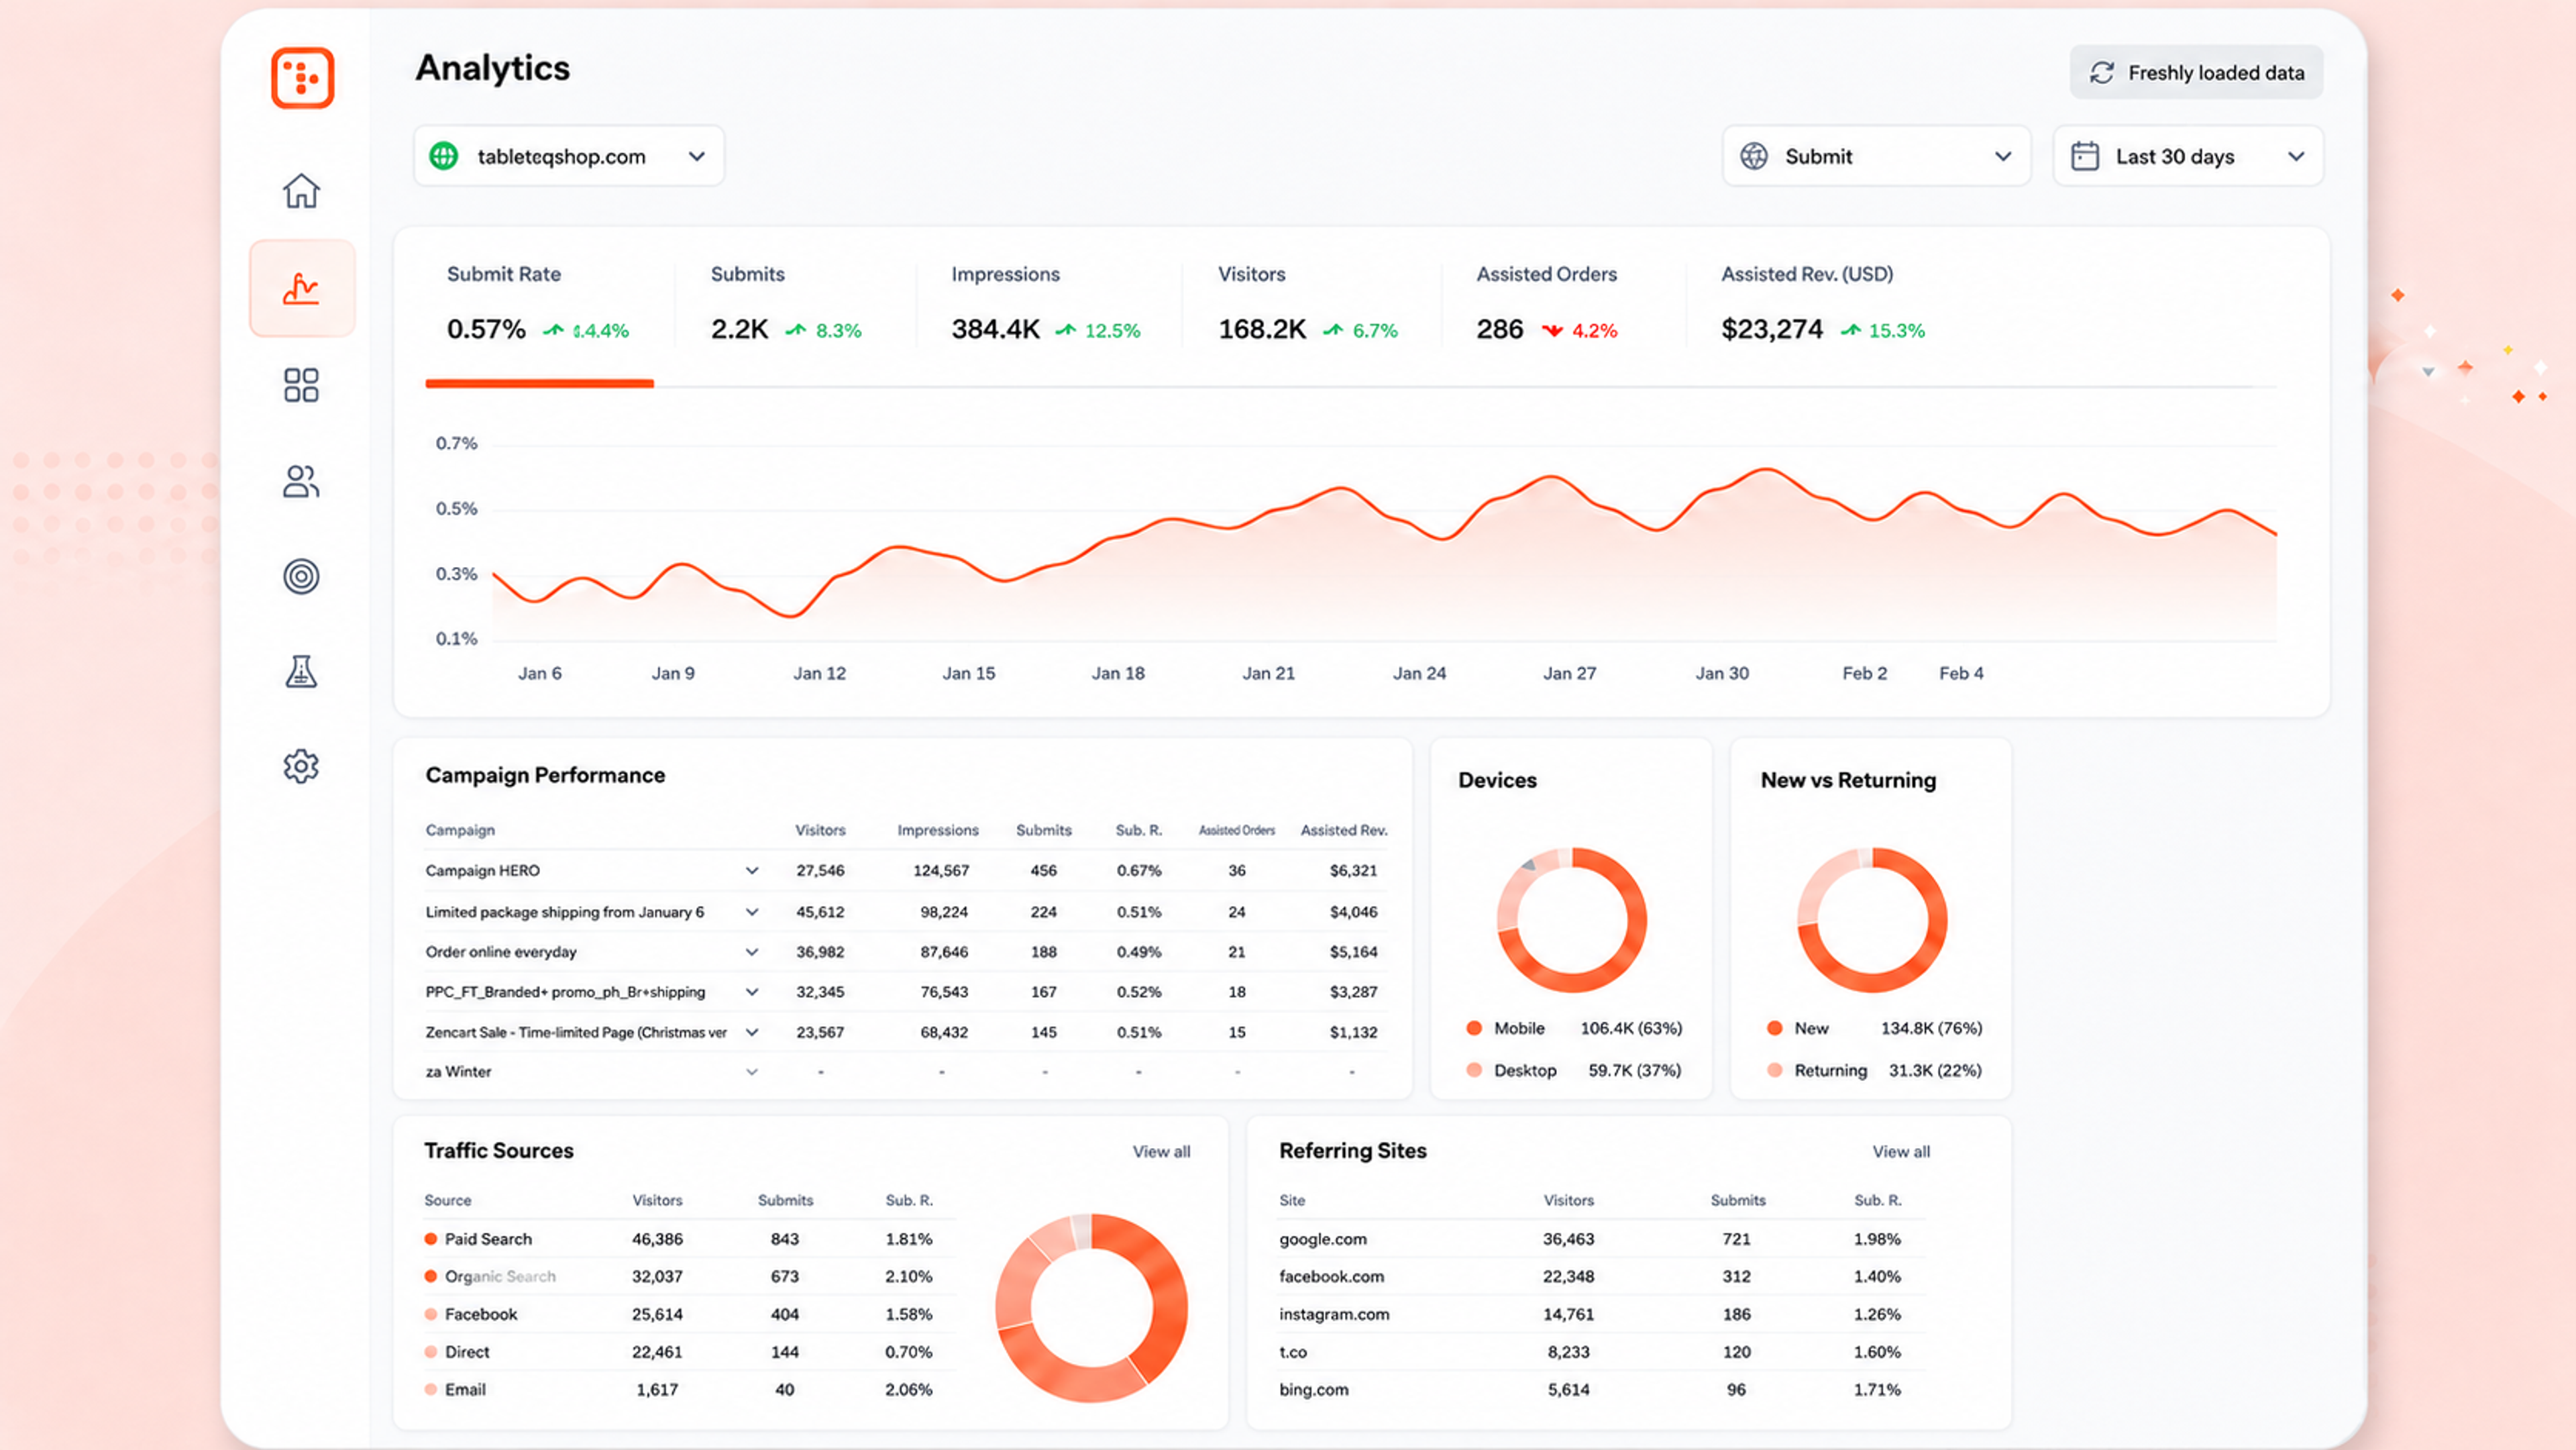Click the Returning legend color dot

coord(1775,1070)
